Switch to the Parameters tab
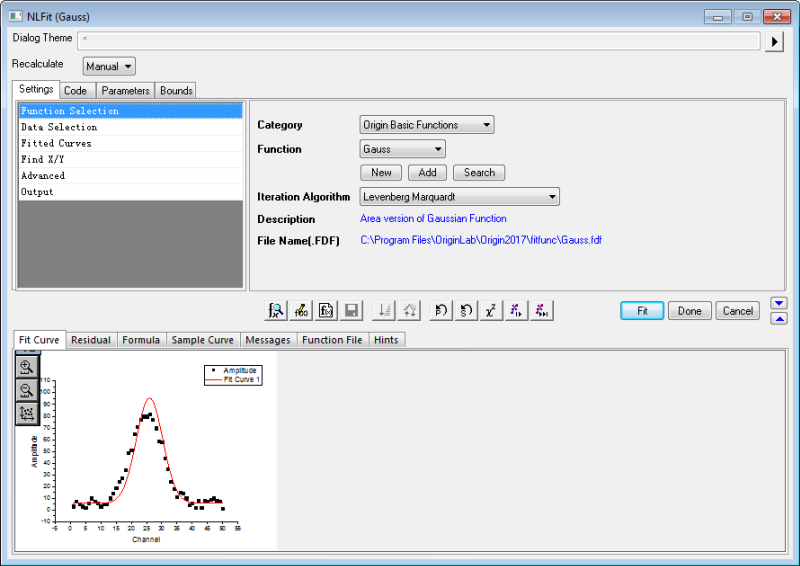The height and width of the screenshot is (566, 800). click(125, 91)
